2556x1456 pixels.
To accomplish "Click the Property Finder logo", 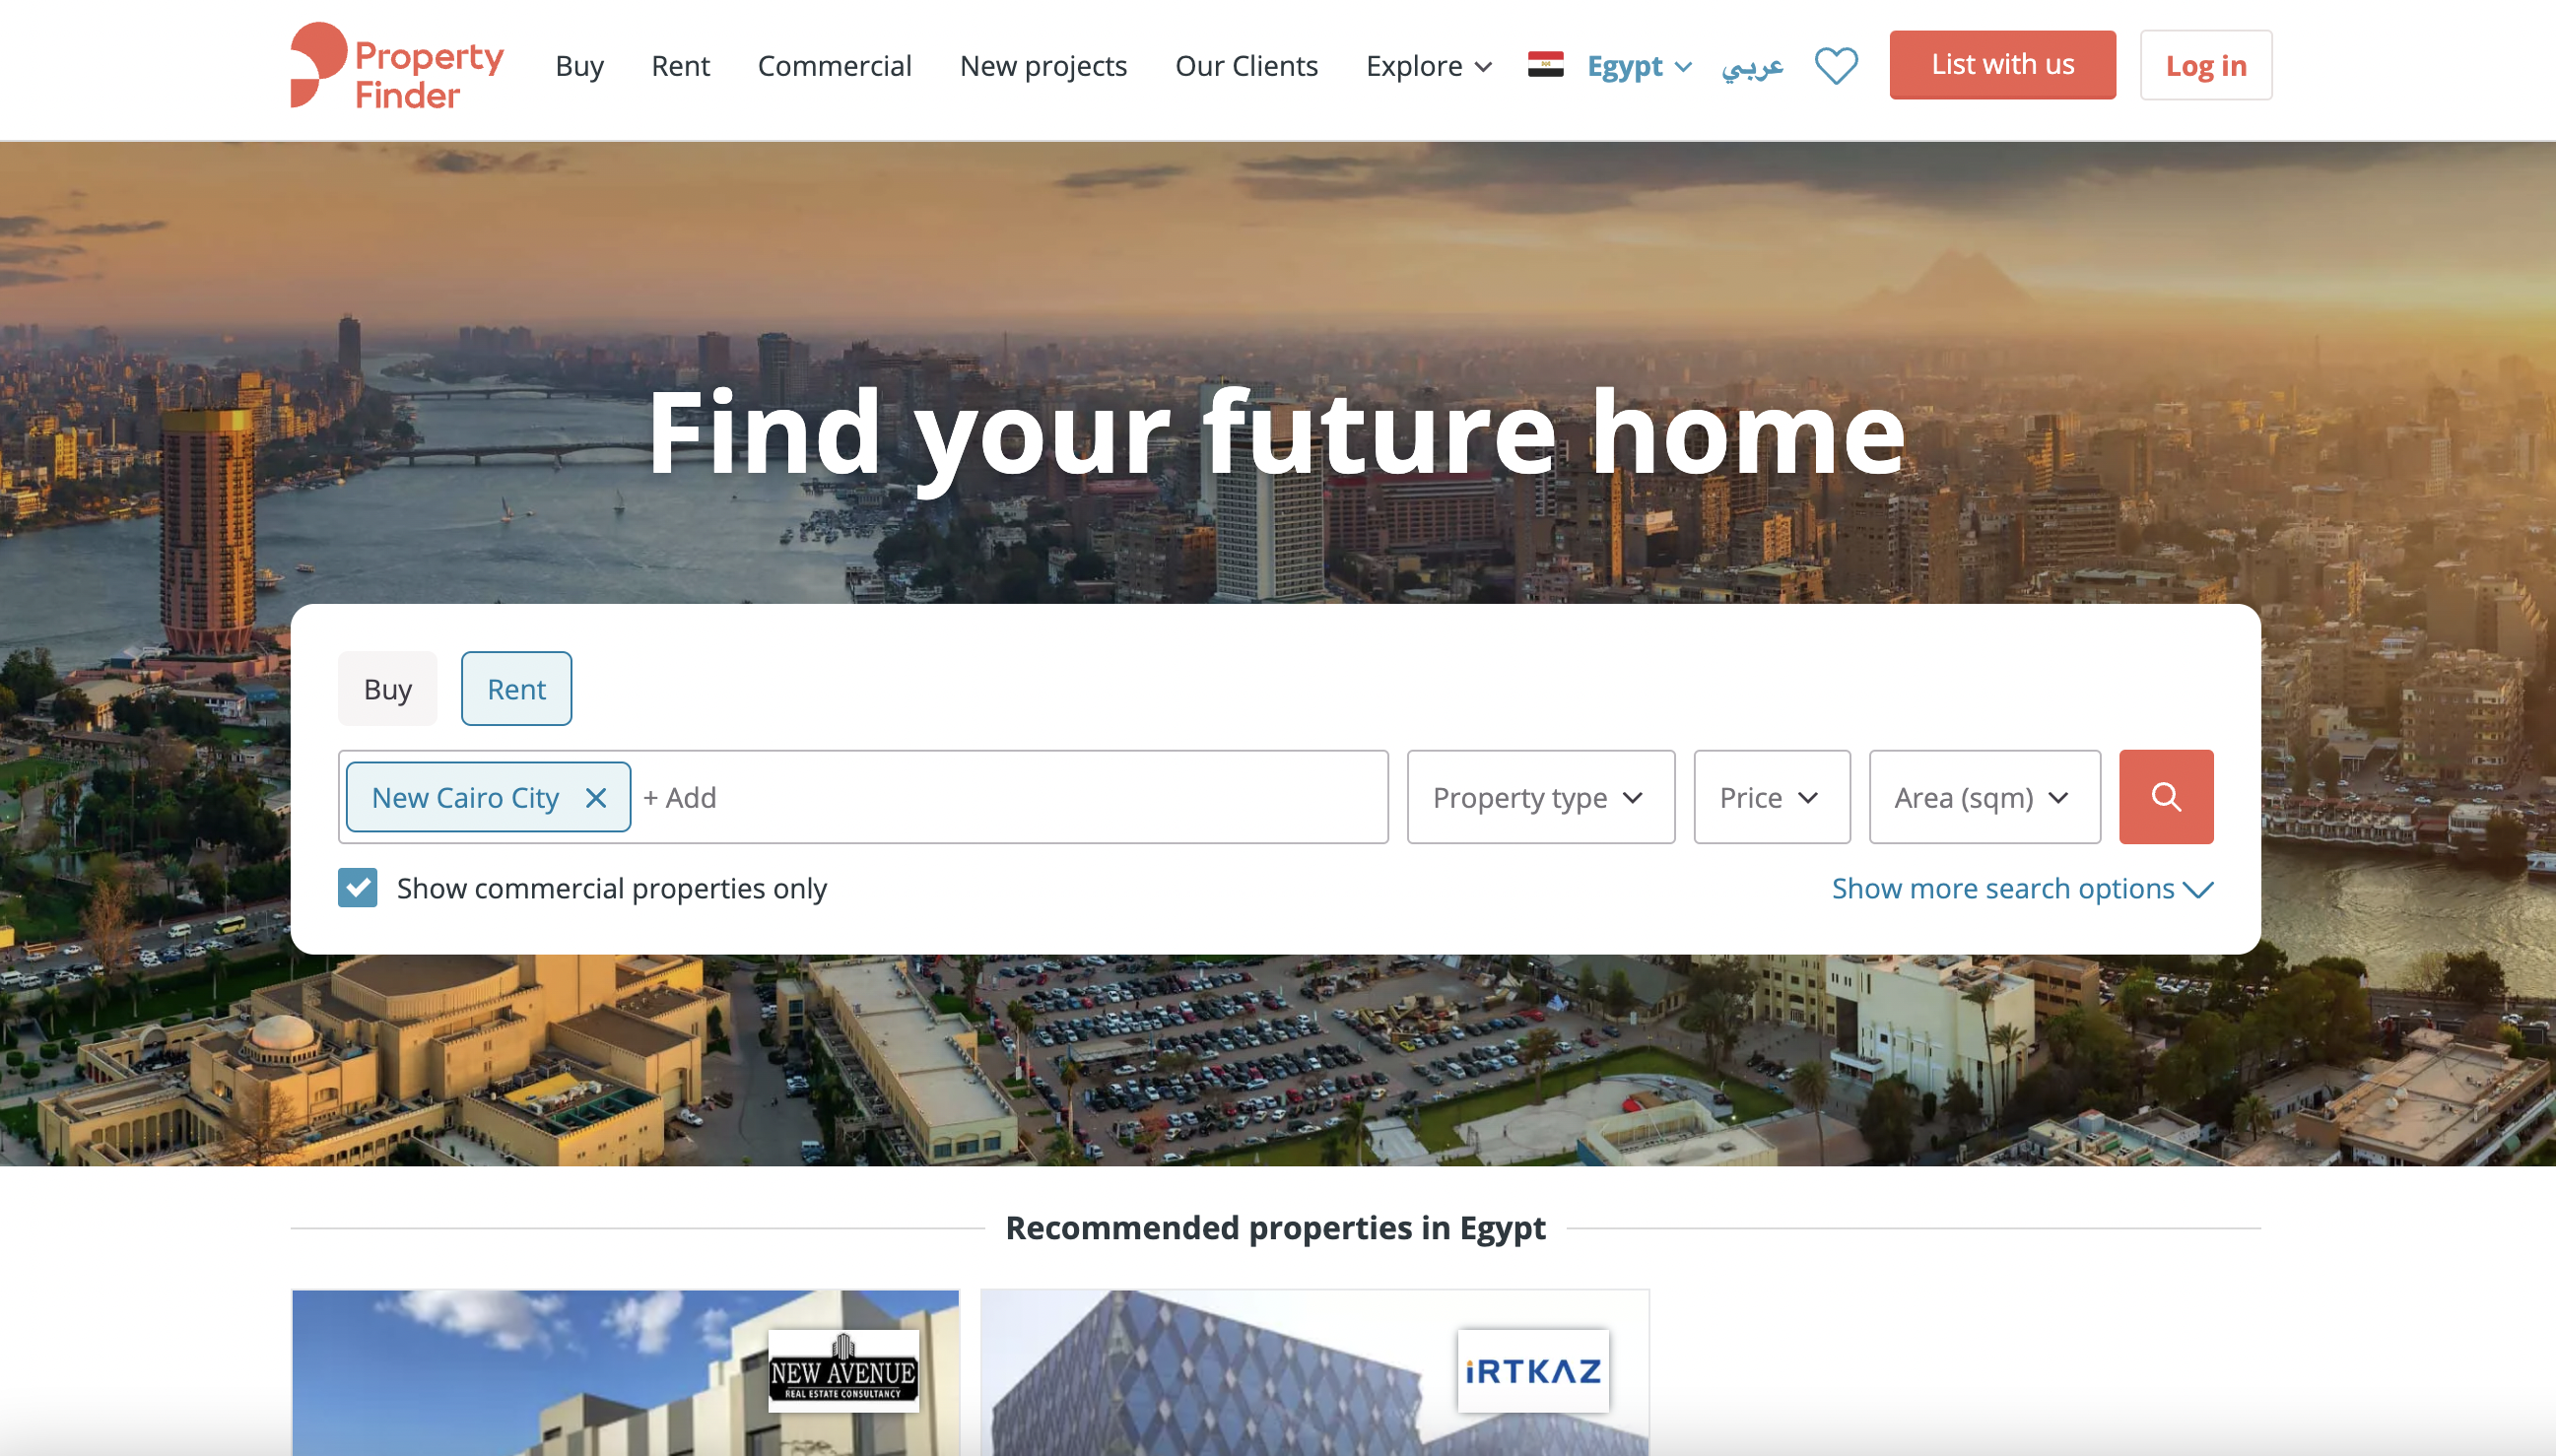I will pos(397,66).
